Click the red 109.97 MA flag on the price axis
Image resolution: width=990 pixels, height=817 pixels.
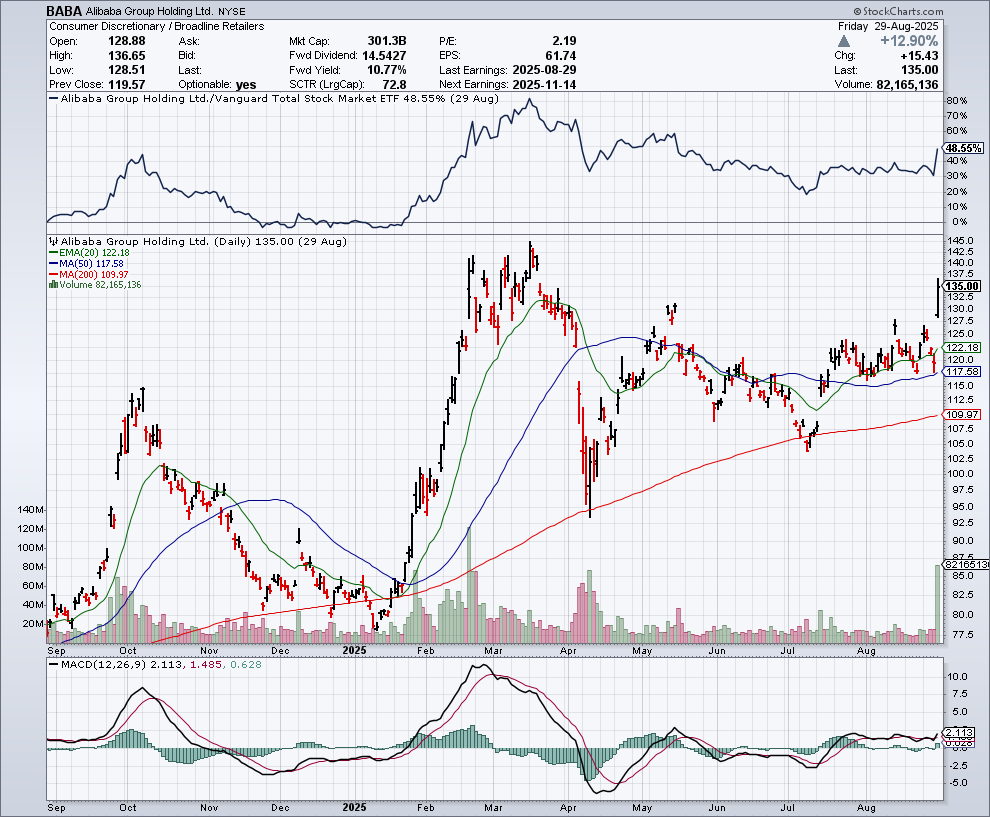962,414
